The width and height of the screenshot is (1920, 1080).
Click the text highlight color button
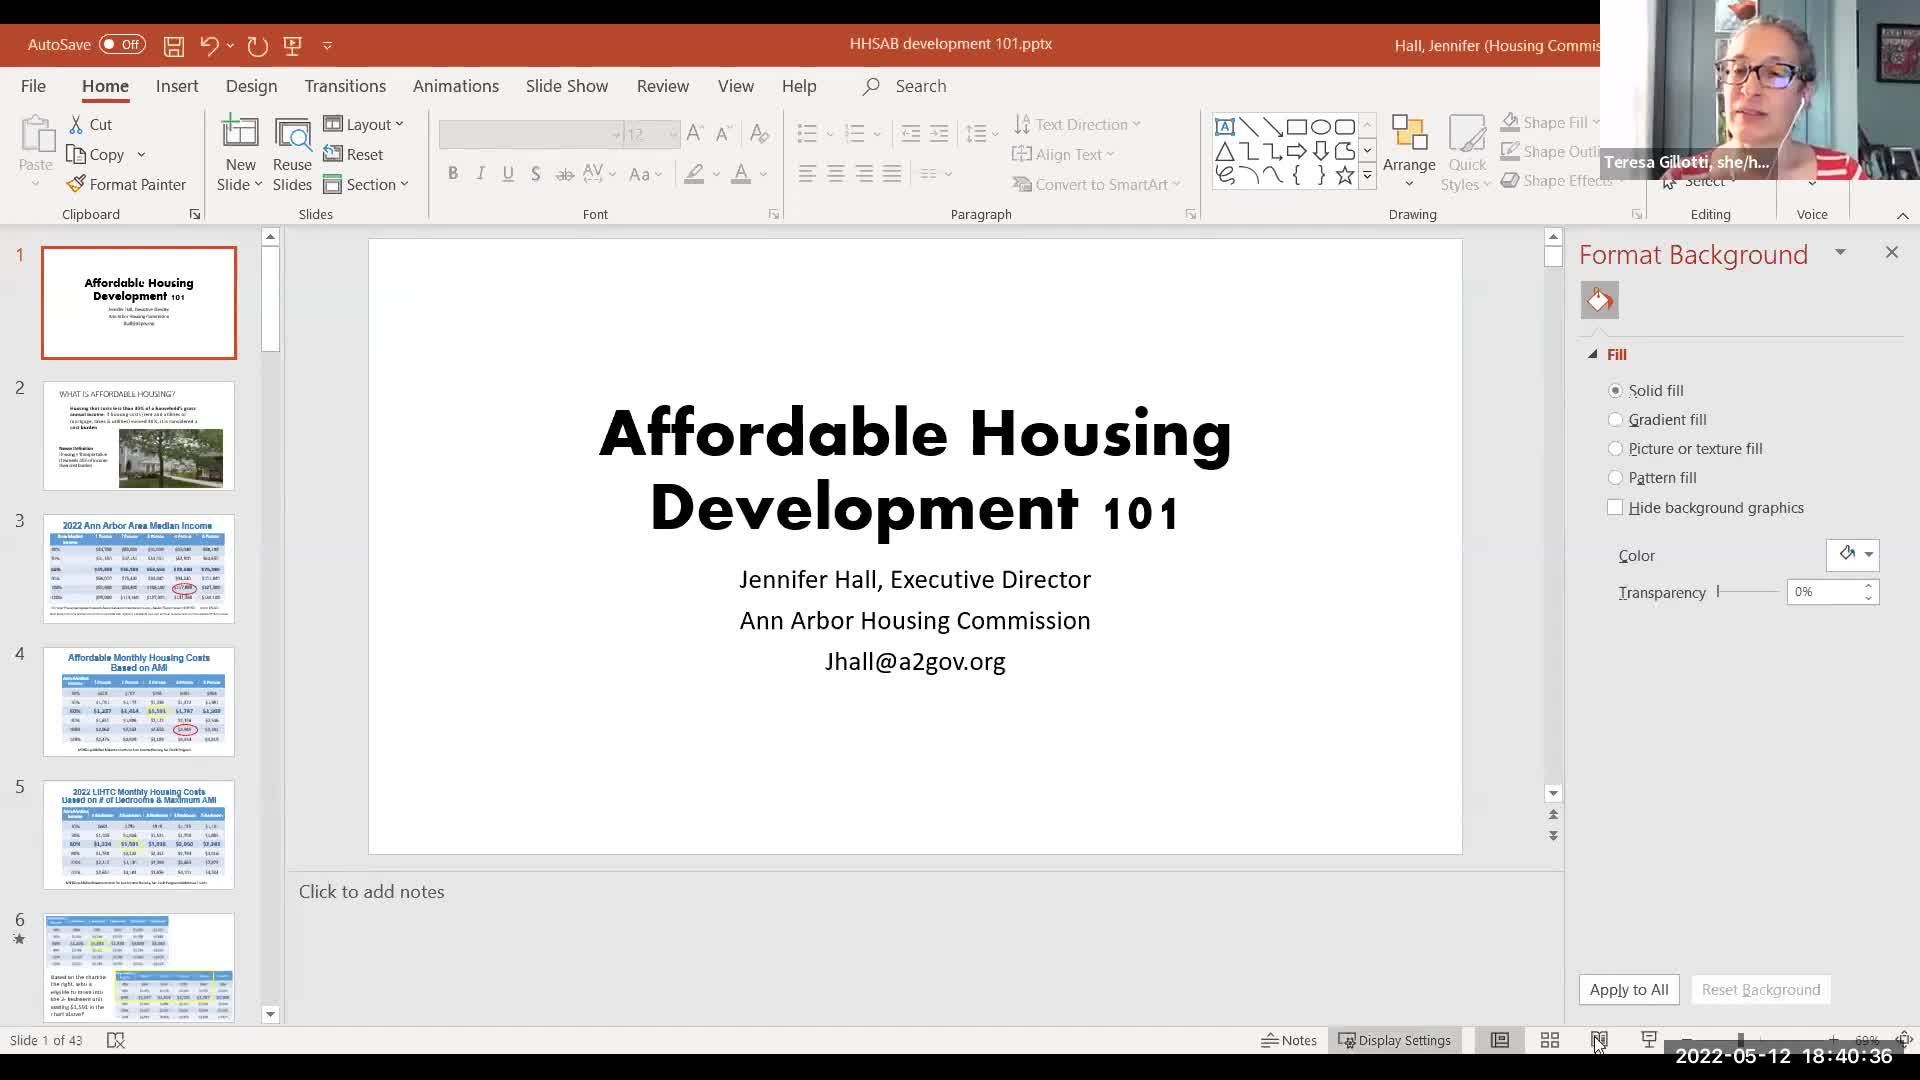[x=694, y=174]
